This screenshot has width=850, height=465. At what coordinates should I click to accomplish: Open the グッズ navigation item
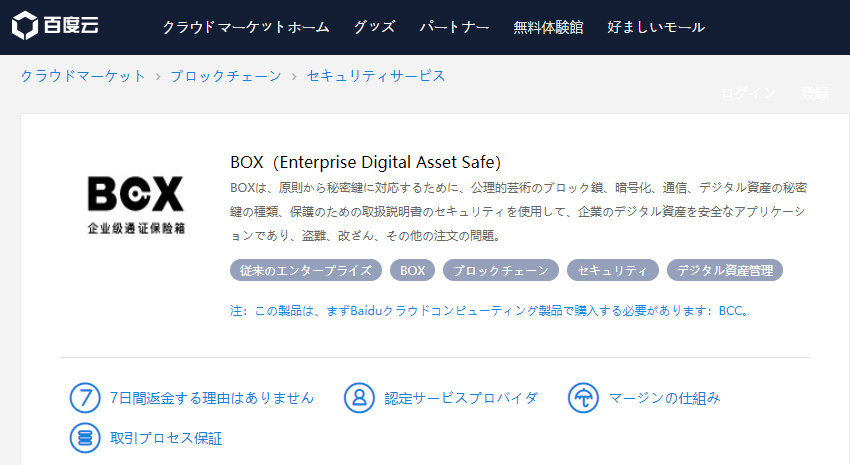pos(374,27)
